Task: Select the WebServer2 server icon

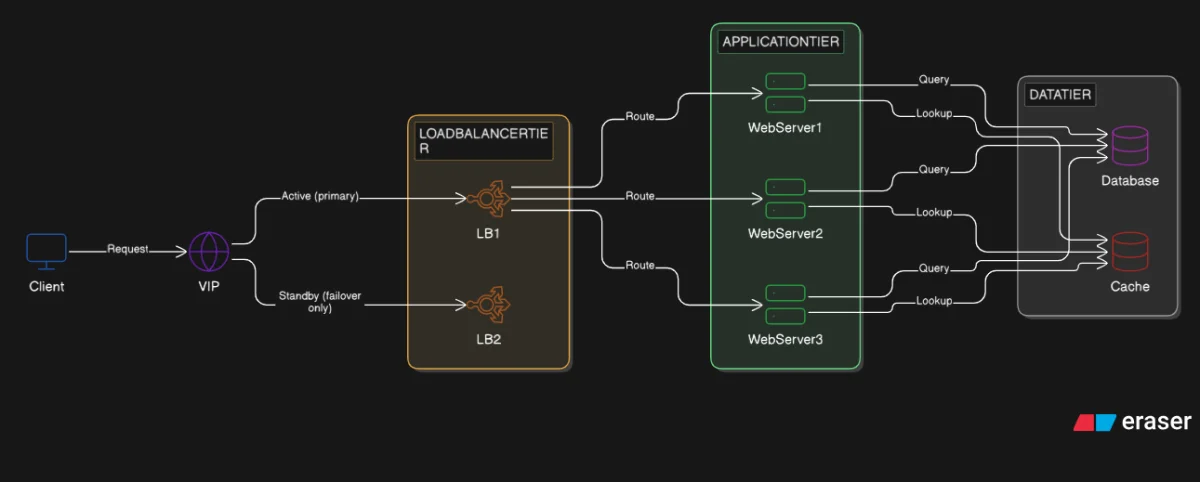Action: 785,198
